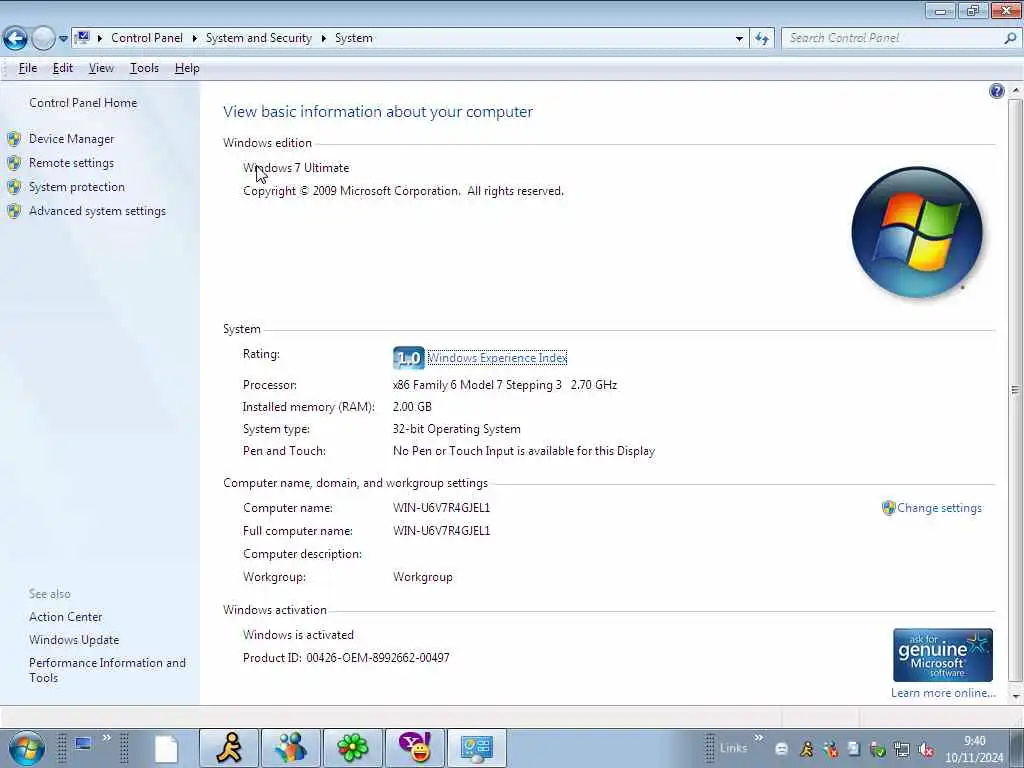Click System and Security breadcrumb
This screenshot has width=1024, height=768.
pyautogui.click(x=259, y=39)
